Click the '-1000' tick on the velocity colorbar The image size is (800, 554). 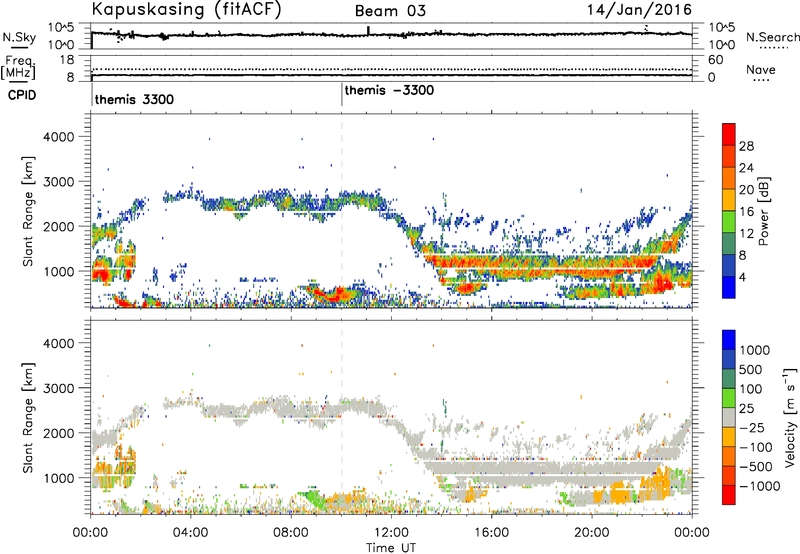point(759,486)
